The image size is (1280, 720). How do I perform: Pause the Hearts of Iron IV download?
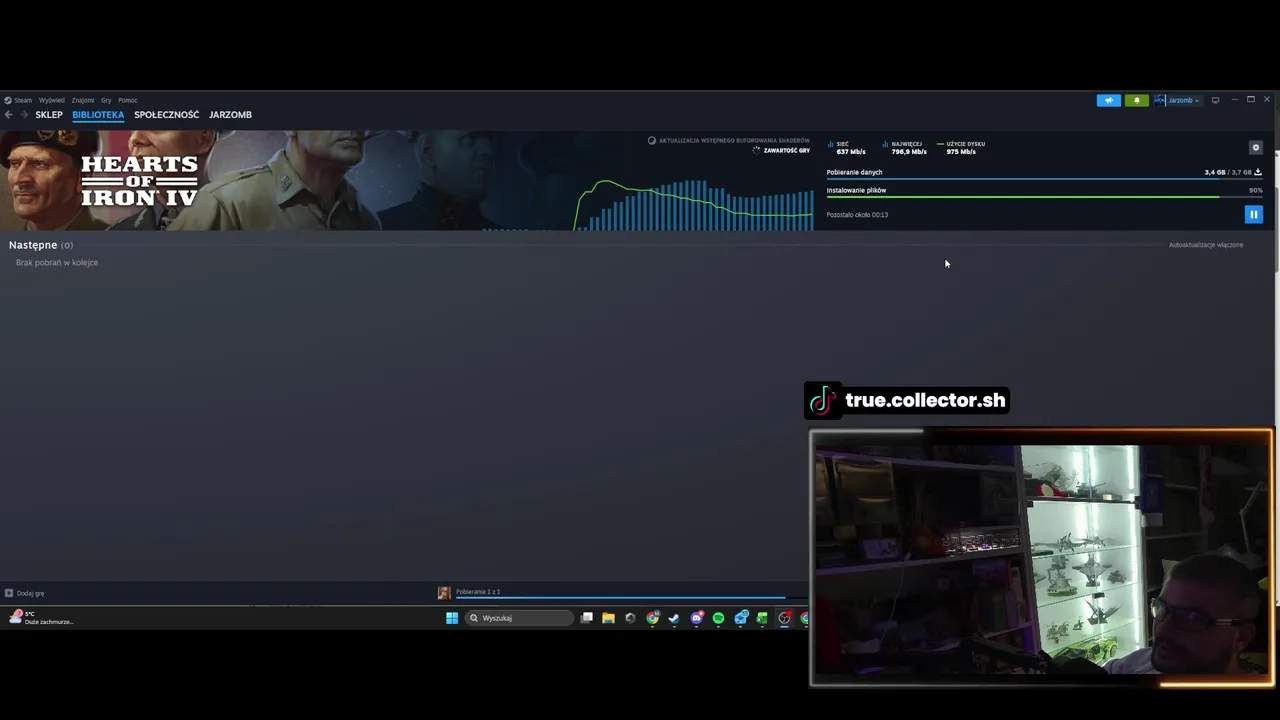1253,214
